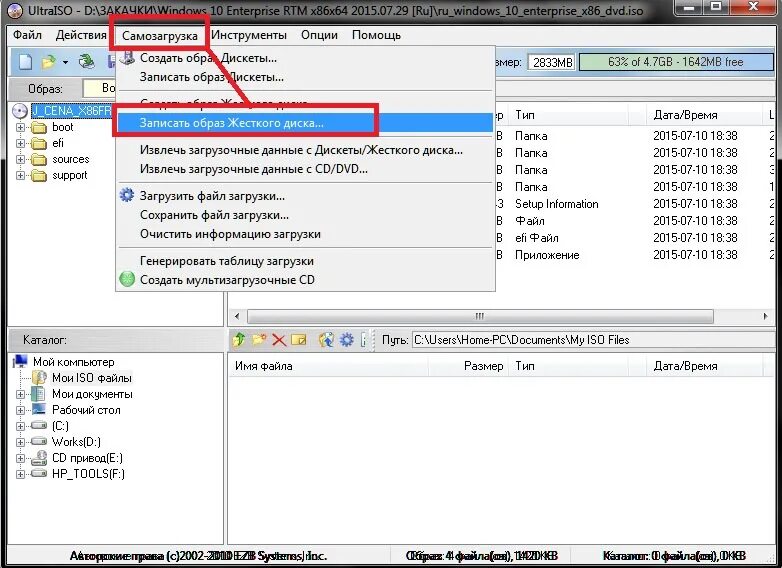This screenshot has height=568, width=782.
Task: Open the Инструменты menu
Action: coord(249,35)
